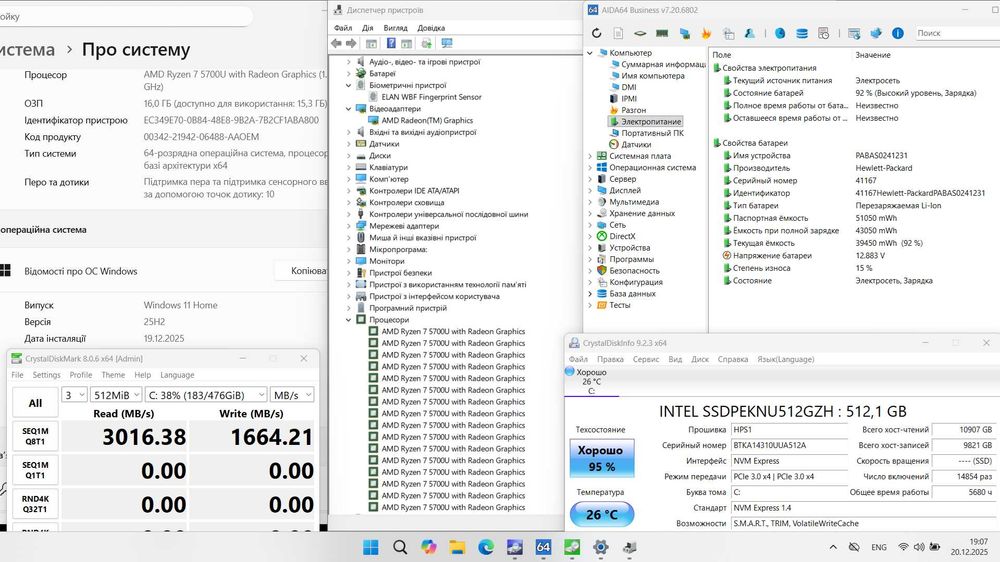
Task: Switch to AIDA64 taskbar icon
Action: pos(543,547)
